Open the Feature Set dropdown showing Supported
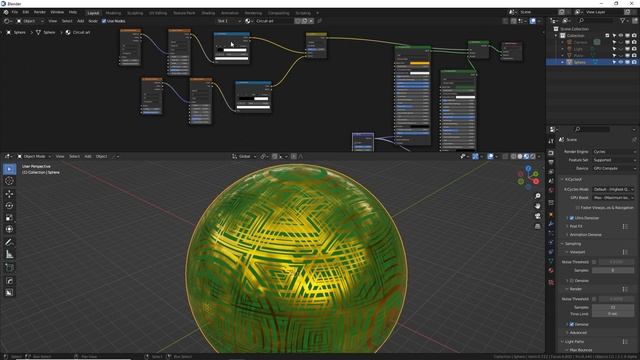The image size is (640, 360). (614, 160)
